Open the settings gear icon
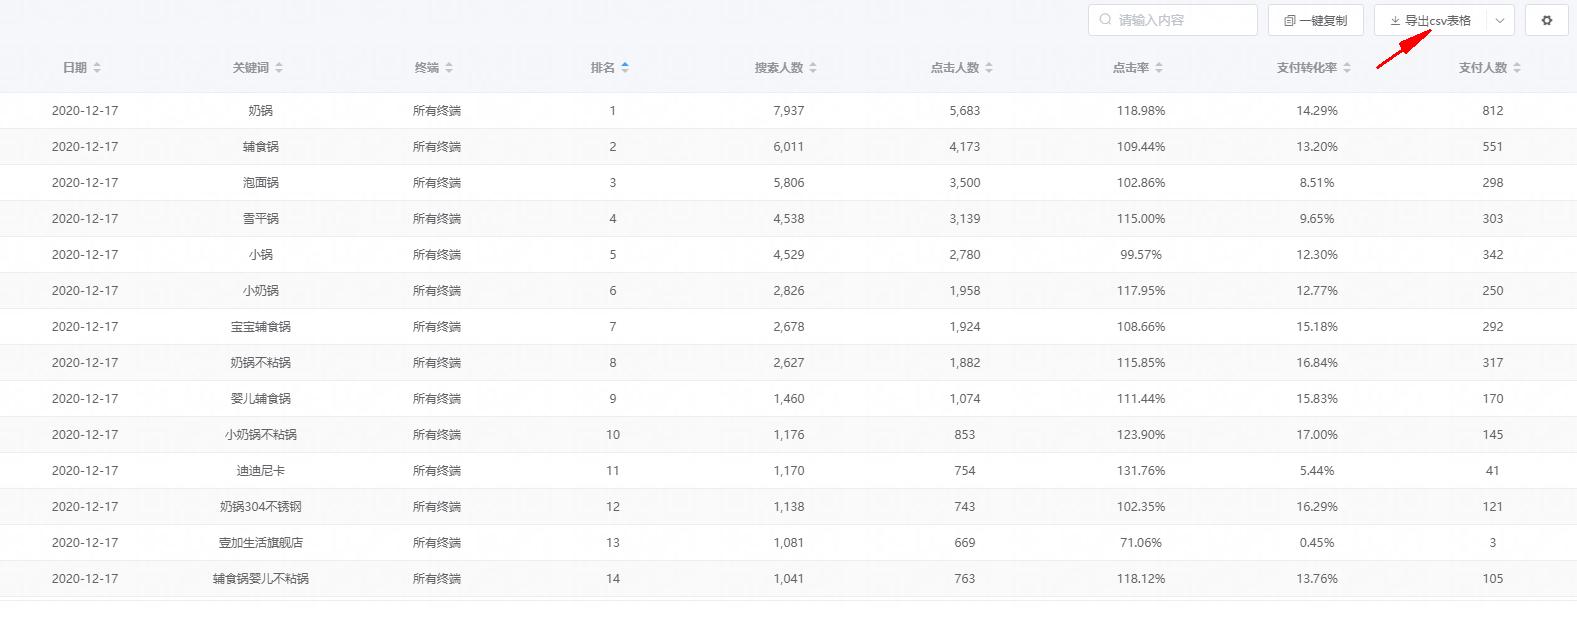Screen dimensions: 1577x617 pos(1546,20)
